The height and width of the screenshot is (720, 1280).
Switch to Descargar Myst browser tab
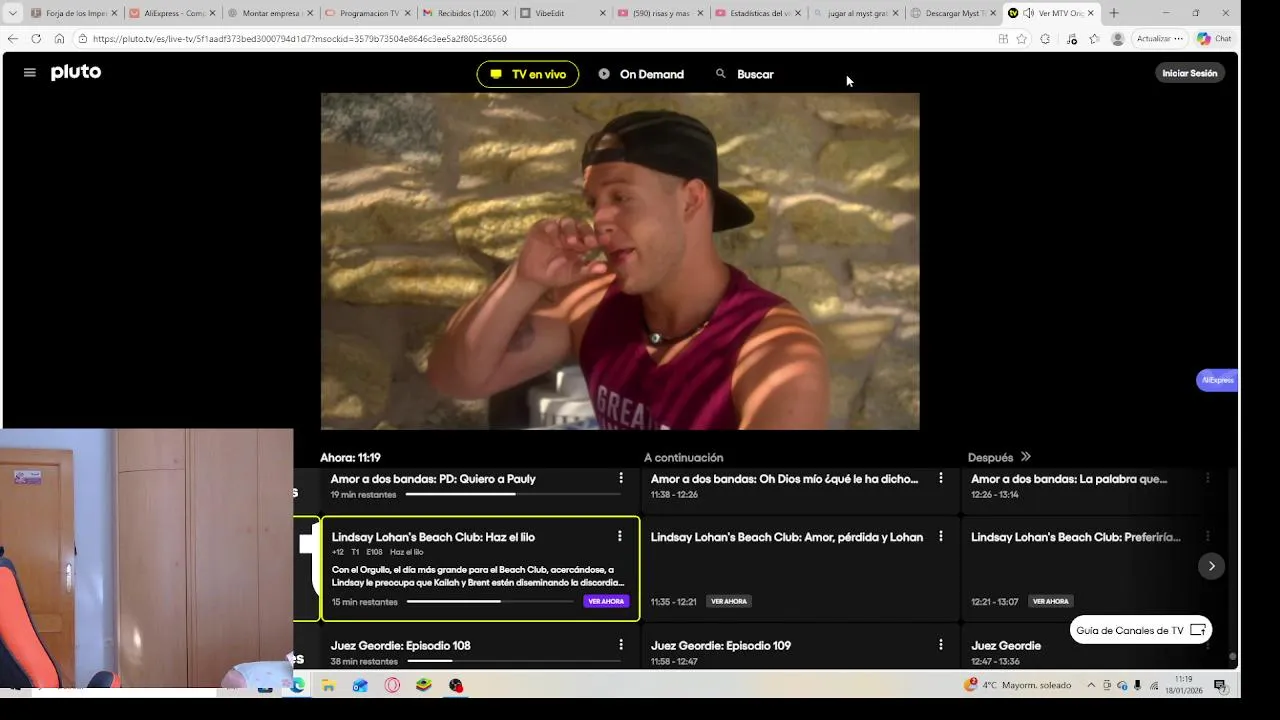point(954,13)
